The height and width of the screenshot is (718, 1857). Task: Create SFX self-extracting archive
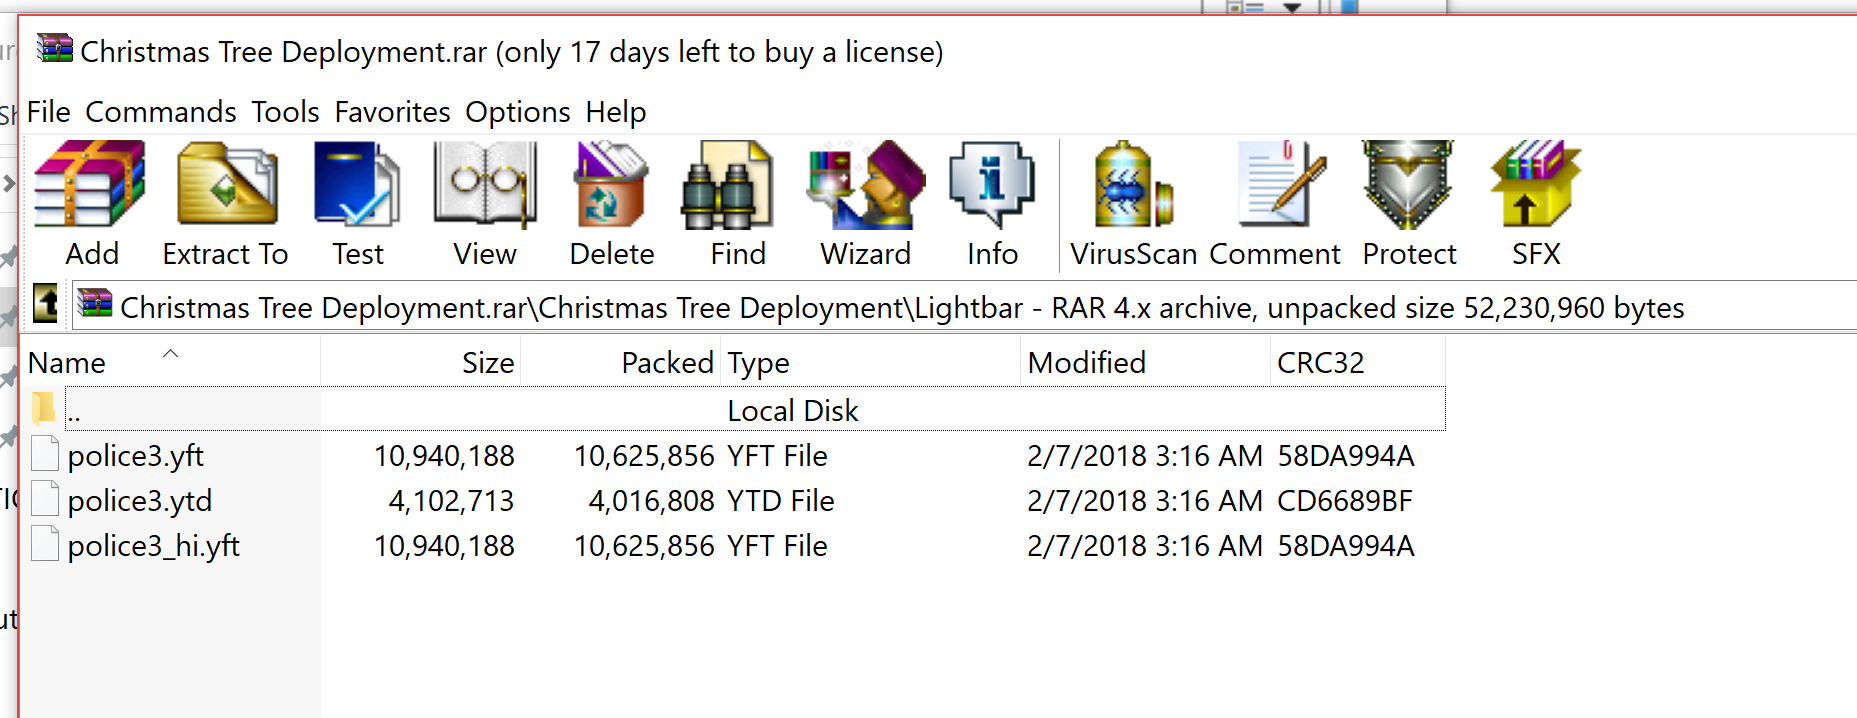pos(1535,204)
